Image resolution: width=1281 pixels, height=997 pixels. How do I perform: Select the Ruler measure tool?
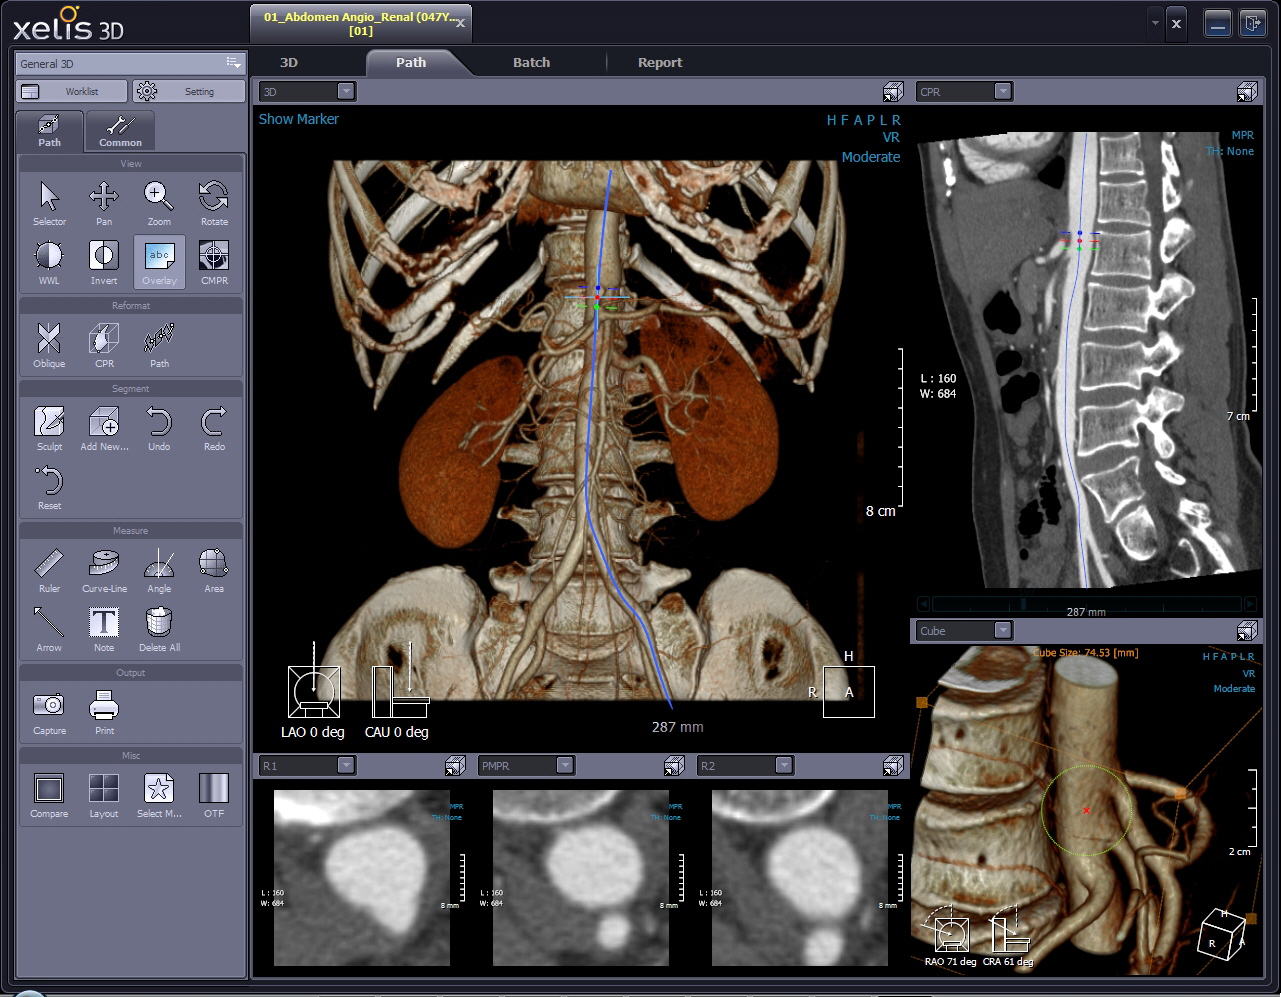click(x=49, y=570)
